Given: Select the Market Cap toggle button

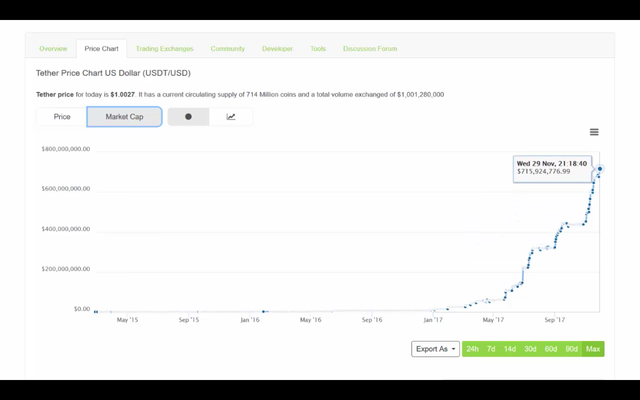Looking at the screenshot, I should coord(124,117).
